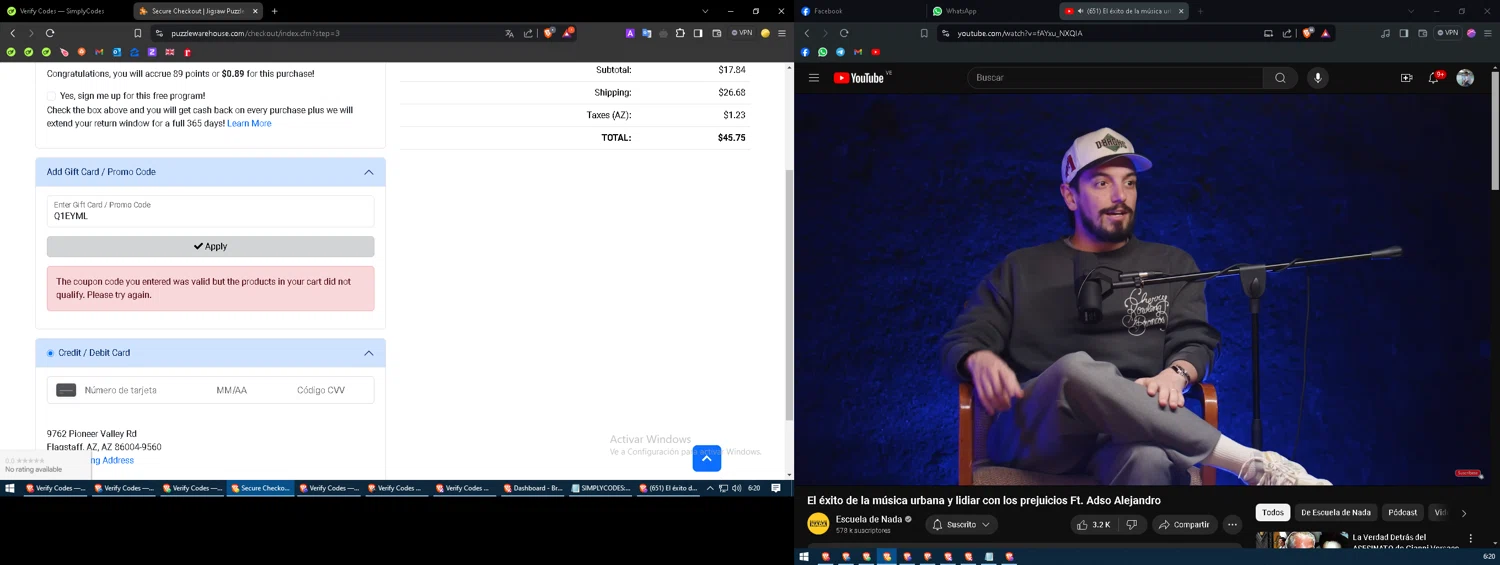Open left browser hamburger menu
Screen dimensions: 1500x565
(x=782, y=33)
